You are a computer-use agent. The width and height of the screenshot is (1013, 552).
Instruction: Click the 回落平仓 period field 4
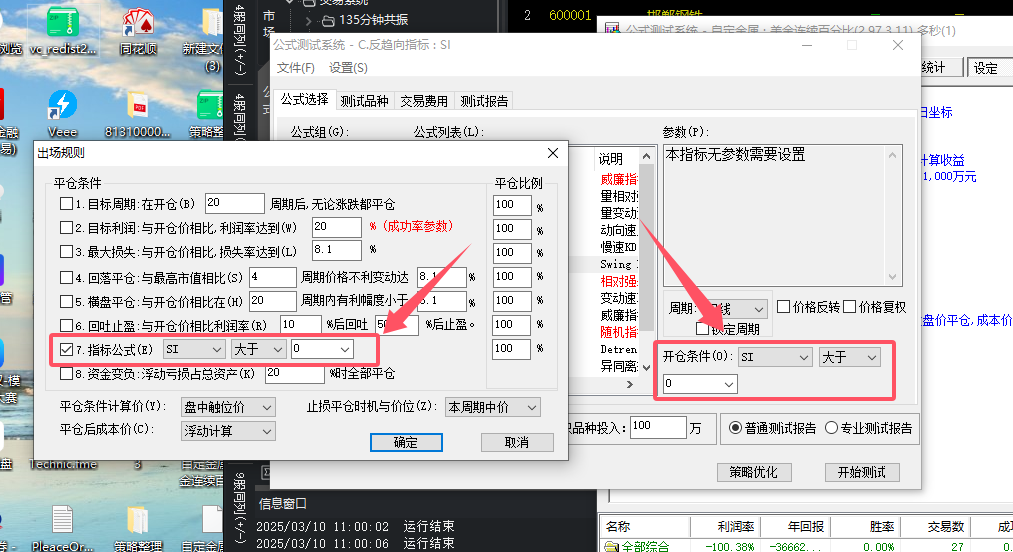(x=273, y=277)
